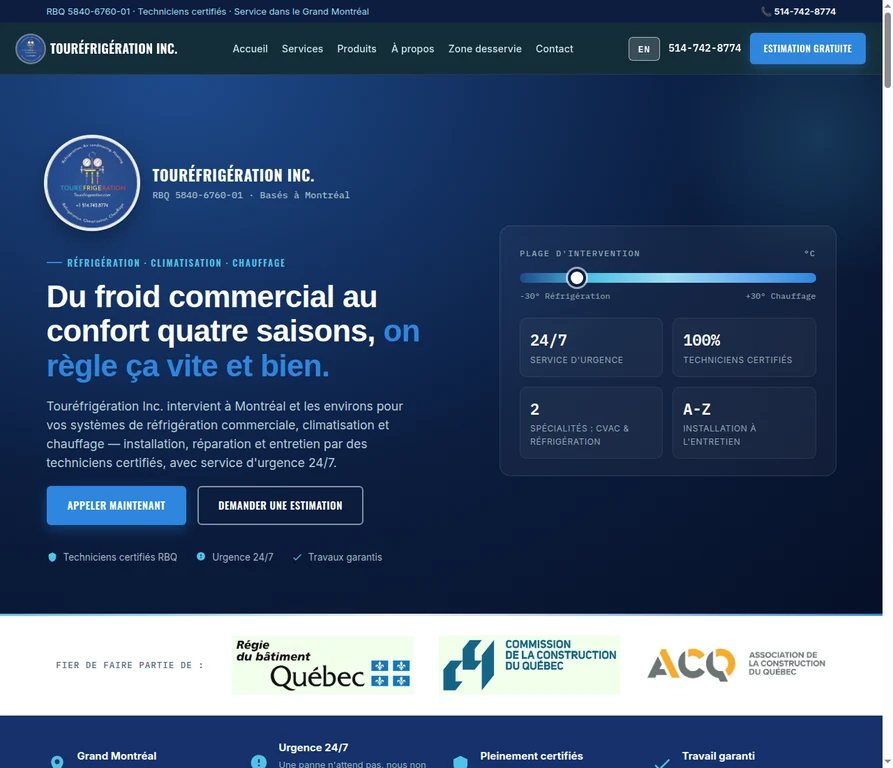The width and height of the screenshot is (893, 768).
Task: Go to the Accueil menu item
Action: click(250, 49)
